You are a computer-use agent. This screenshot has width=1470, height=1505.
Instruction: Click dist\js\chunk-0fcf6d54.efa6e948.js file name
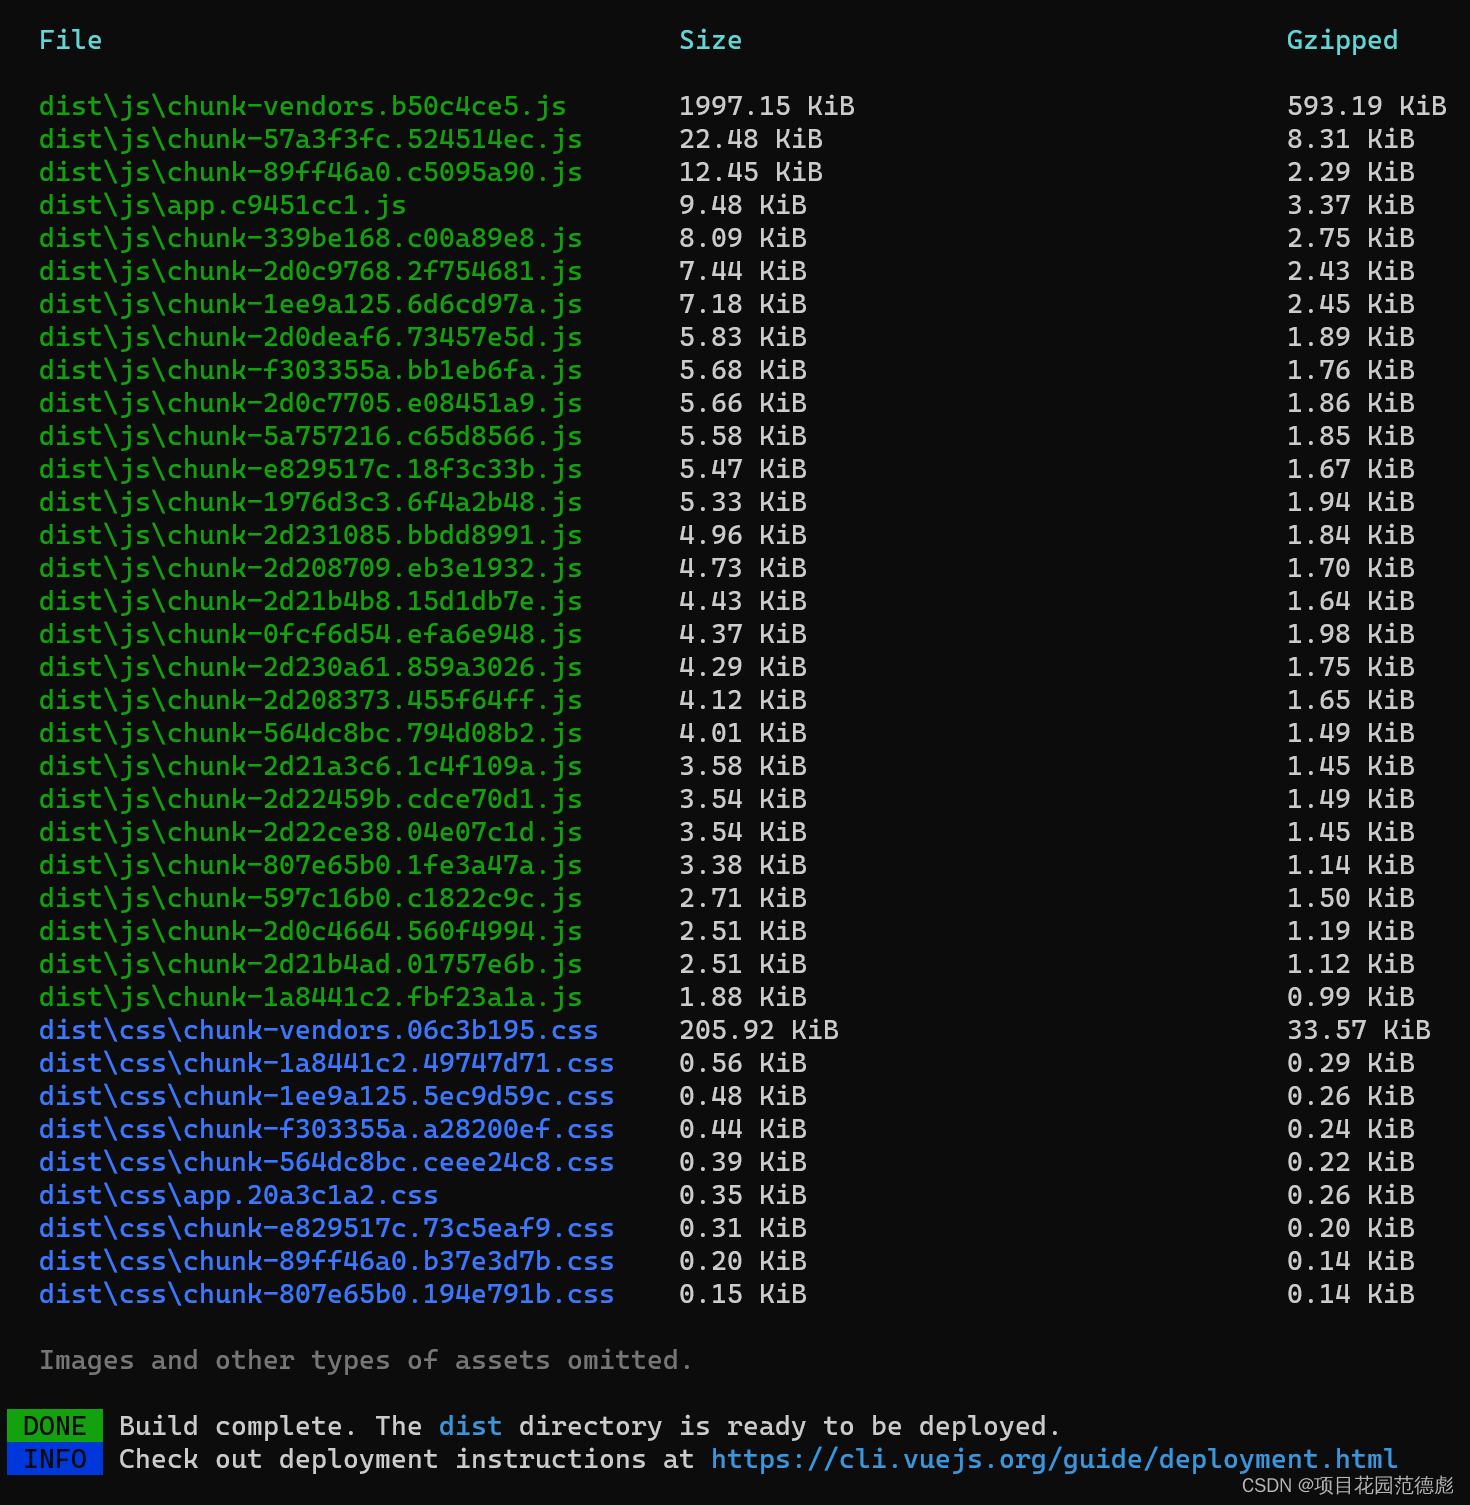coord(311,634)
